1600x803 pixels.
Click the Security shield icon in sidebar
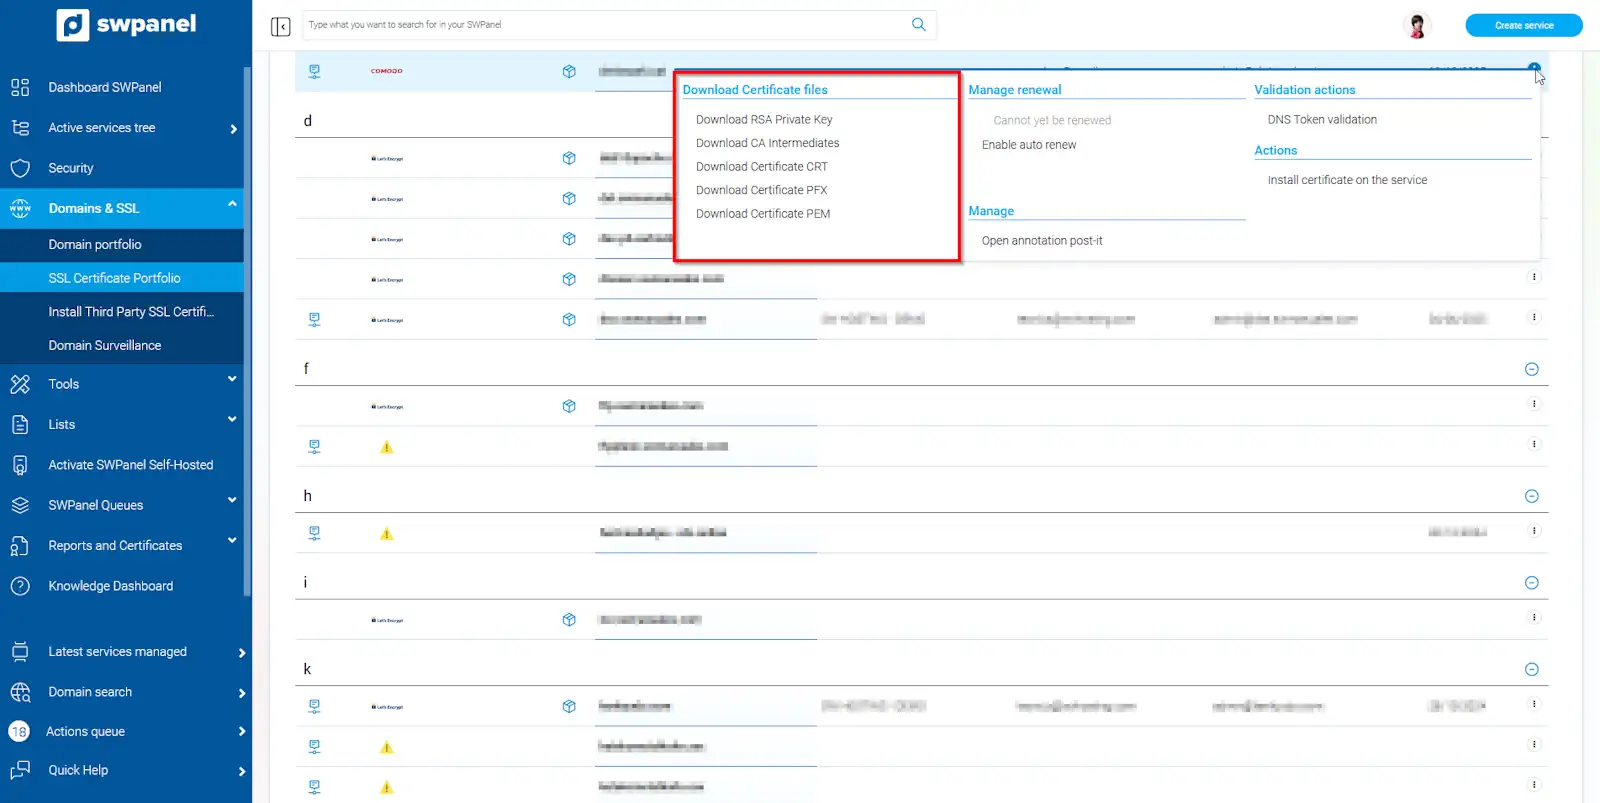pyautogui.click(x=20, y=168)
